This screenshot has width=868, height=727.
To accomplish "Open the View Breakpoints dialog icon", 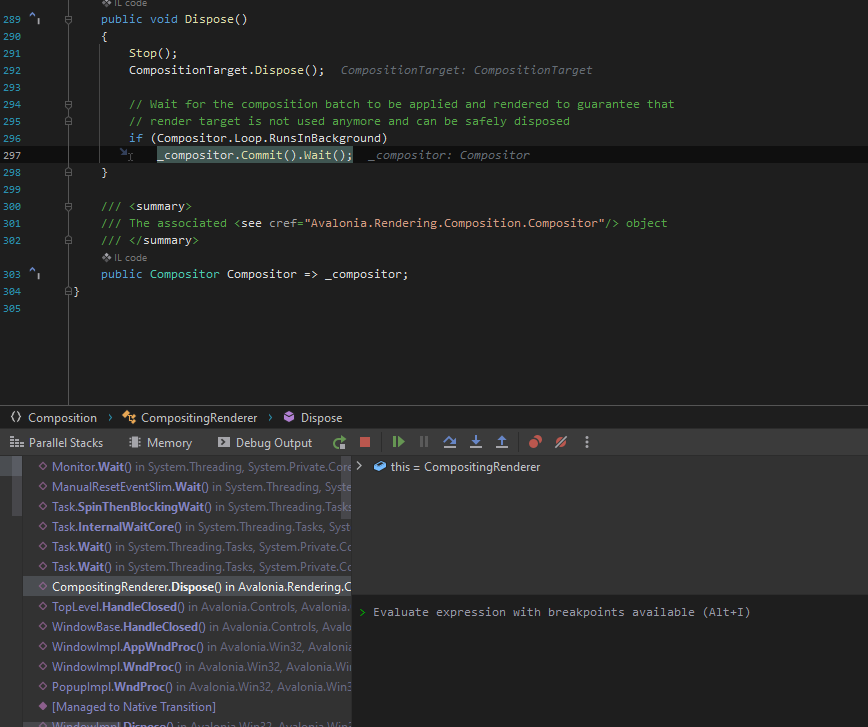I will click(534, 441).
